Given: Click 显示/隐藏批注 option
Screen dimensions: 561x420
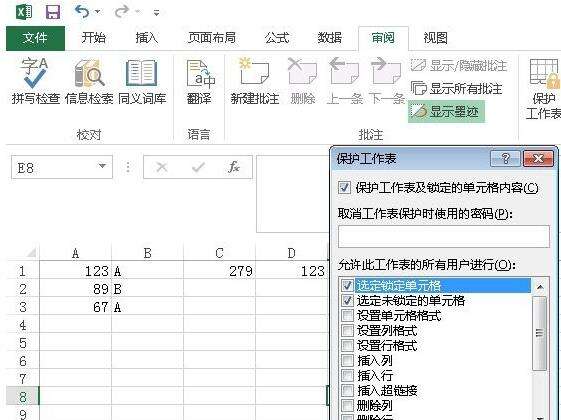Looking at the screenshot, I should [459, 65].
